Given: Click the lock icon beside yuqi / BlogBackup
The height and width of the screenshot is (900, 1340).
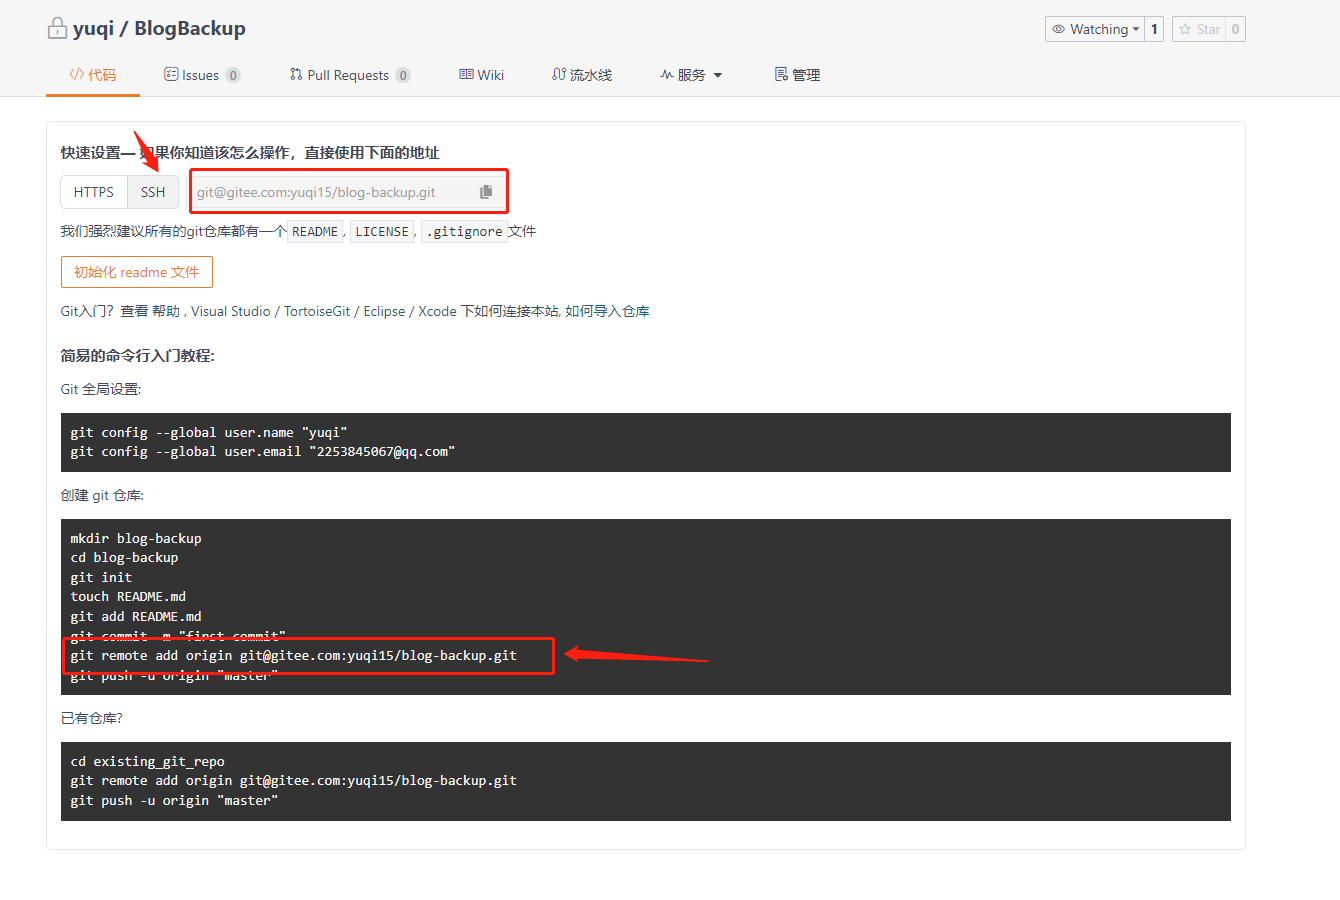Looking at the screenshot, I should tap(57, 28).
